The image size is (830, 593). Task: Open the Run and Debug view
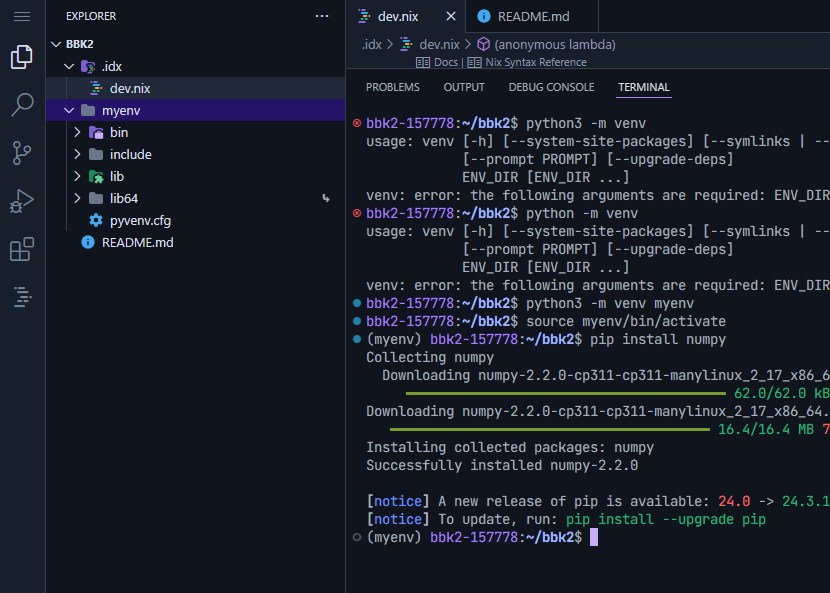22,201
